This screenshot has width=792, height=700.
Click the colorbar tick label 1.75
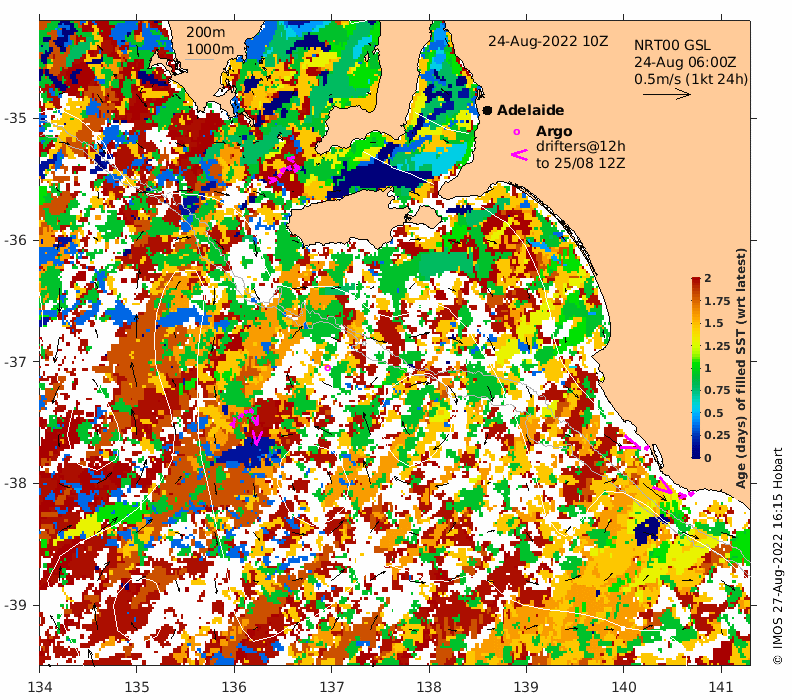click(717, 301)
